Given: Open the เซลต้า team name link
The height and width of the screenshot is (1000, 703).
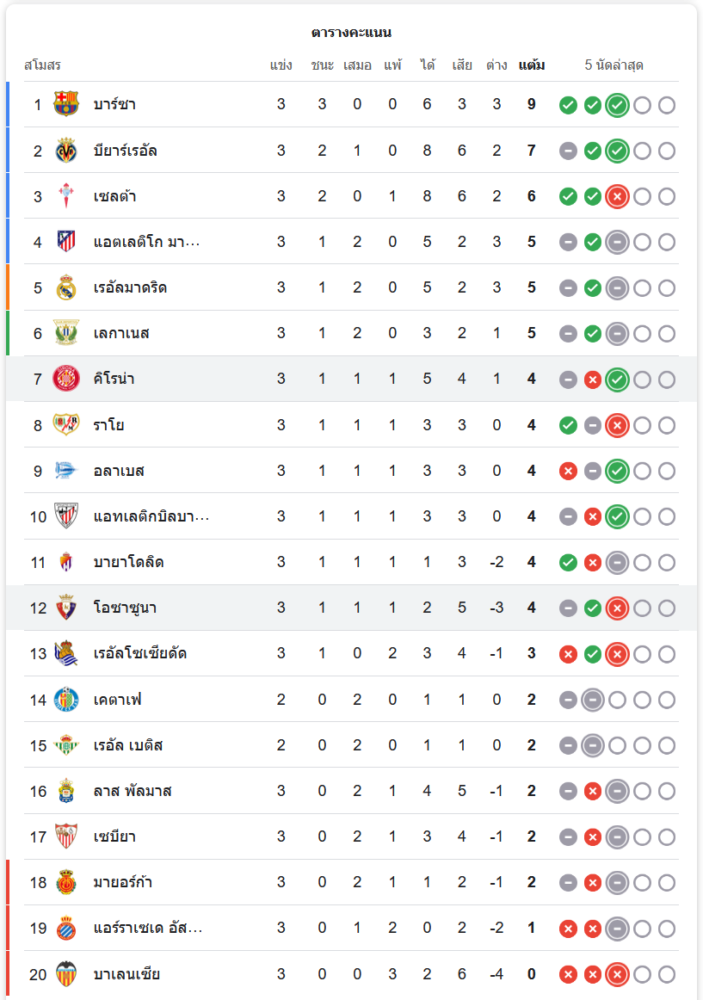Looking at the screenshot, I should click(116, 196).
